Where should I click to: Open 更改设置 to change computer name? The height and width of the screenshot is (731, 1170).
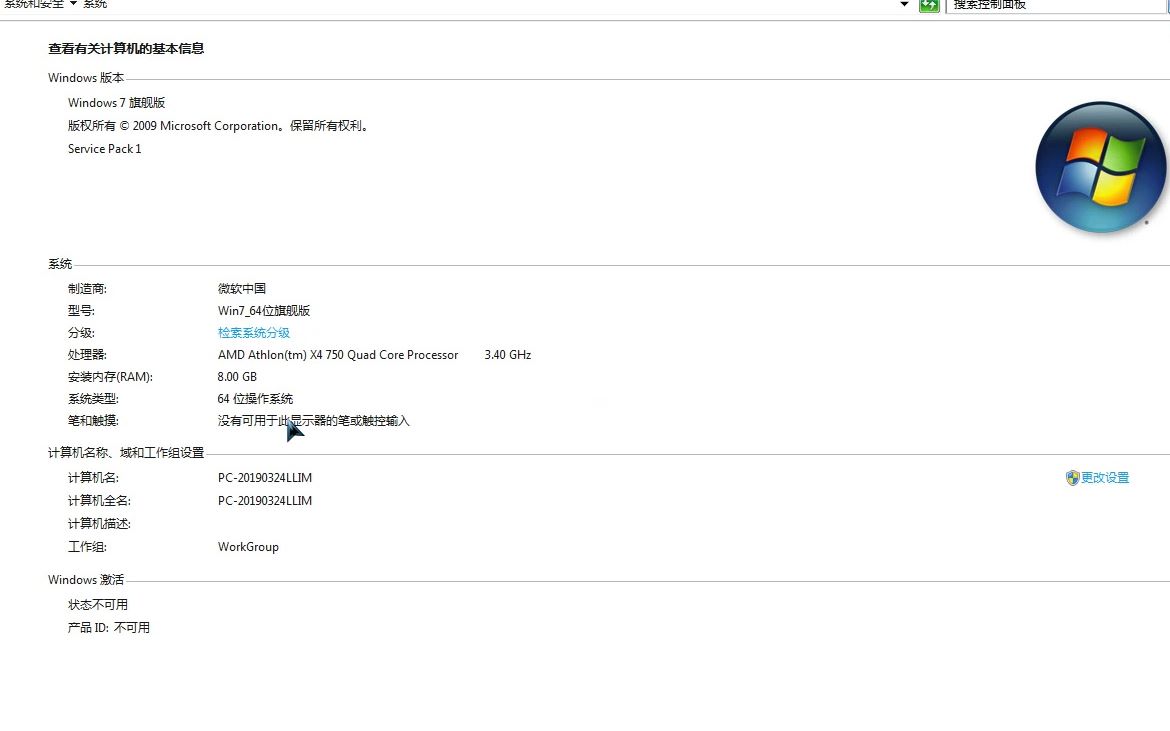1104,478
